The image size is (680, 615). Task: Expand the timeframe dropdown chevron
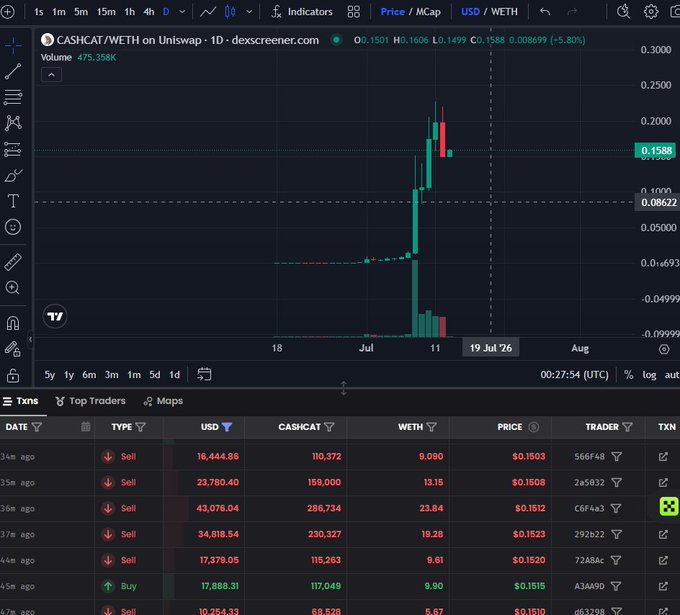[x=182, y=12]
